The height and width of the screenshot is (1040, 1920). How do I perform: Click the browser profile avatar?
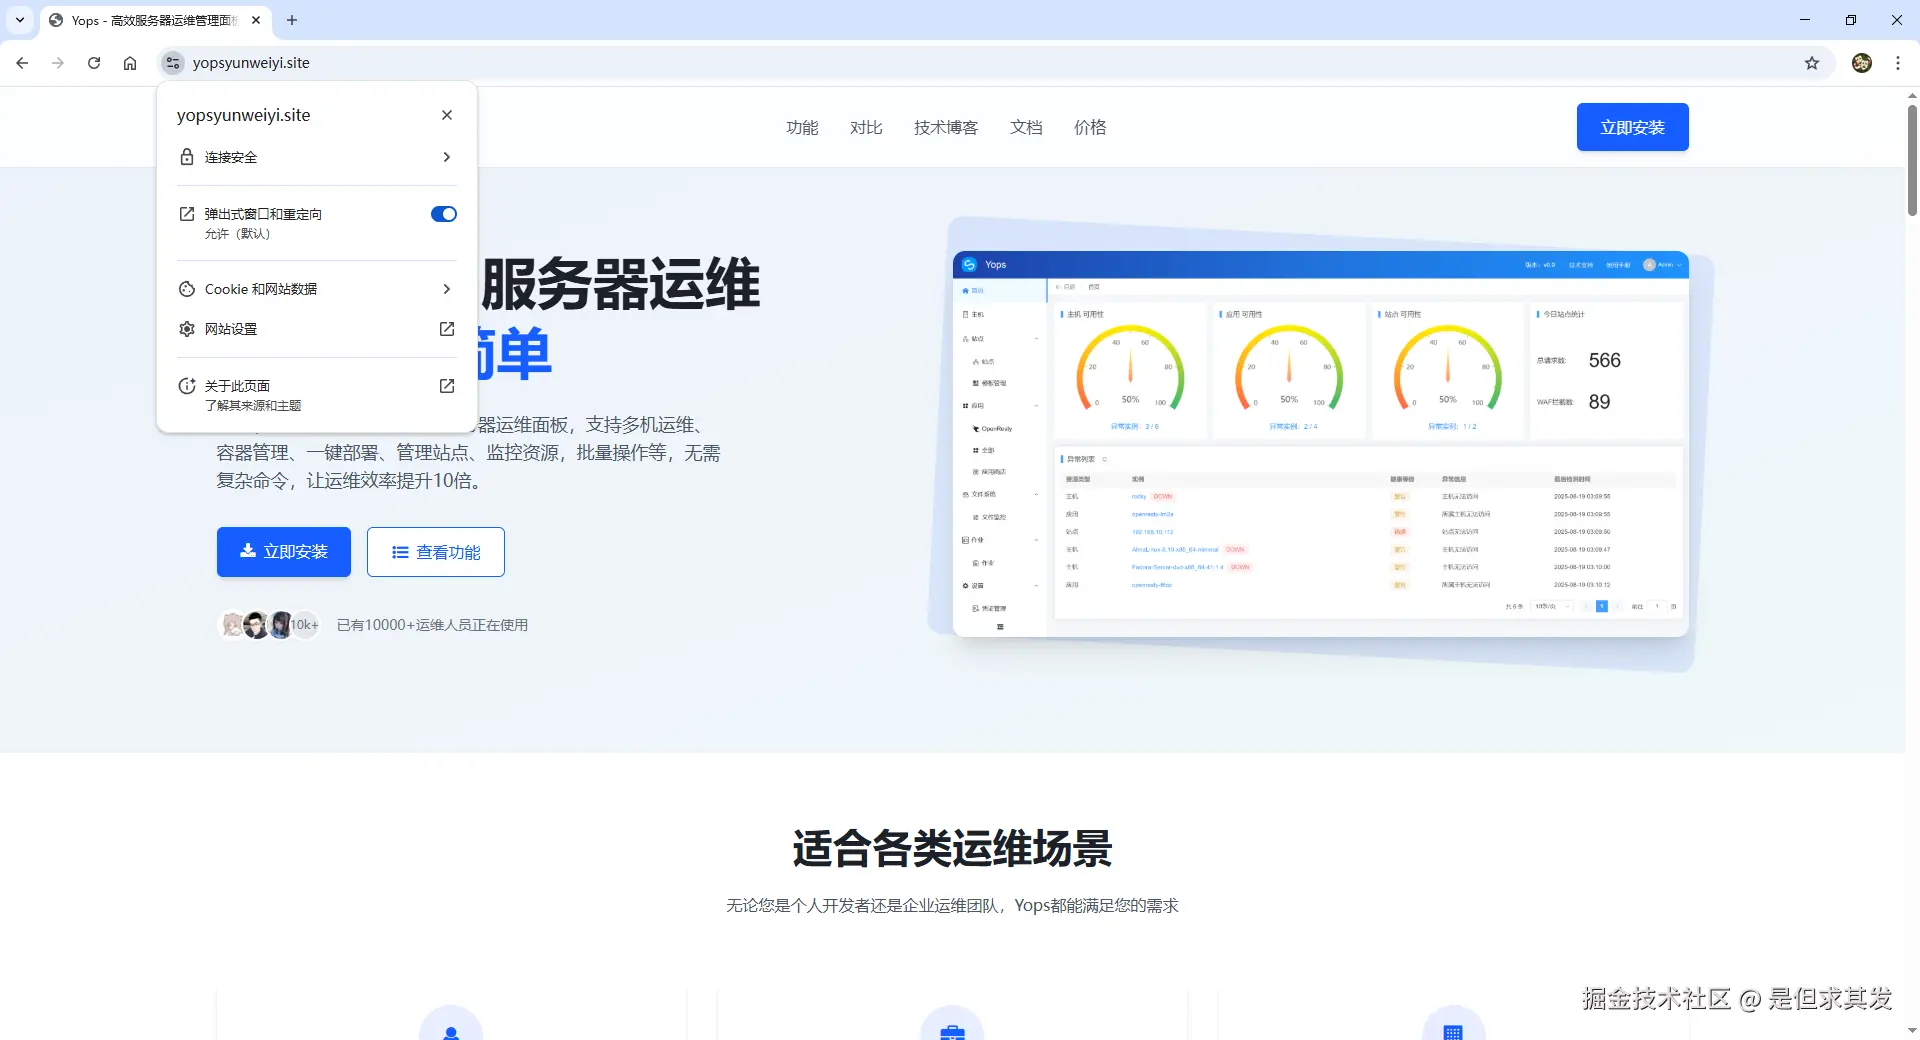[1861, 62]
